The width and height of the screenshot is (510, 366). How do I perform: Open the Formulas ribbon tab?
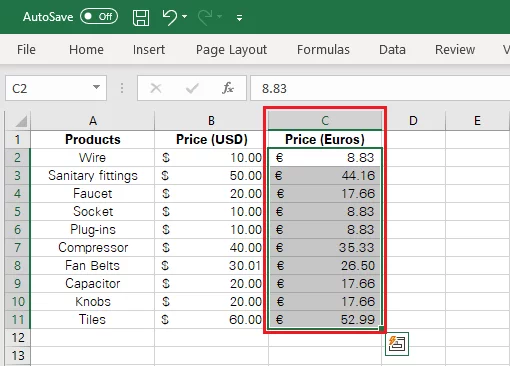coord(323,50)
